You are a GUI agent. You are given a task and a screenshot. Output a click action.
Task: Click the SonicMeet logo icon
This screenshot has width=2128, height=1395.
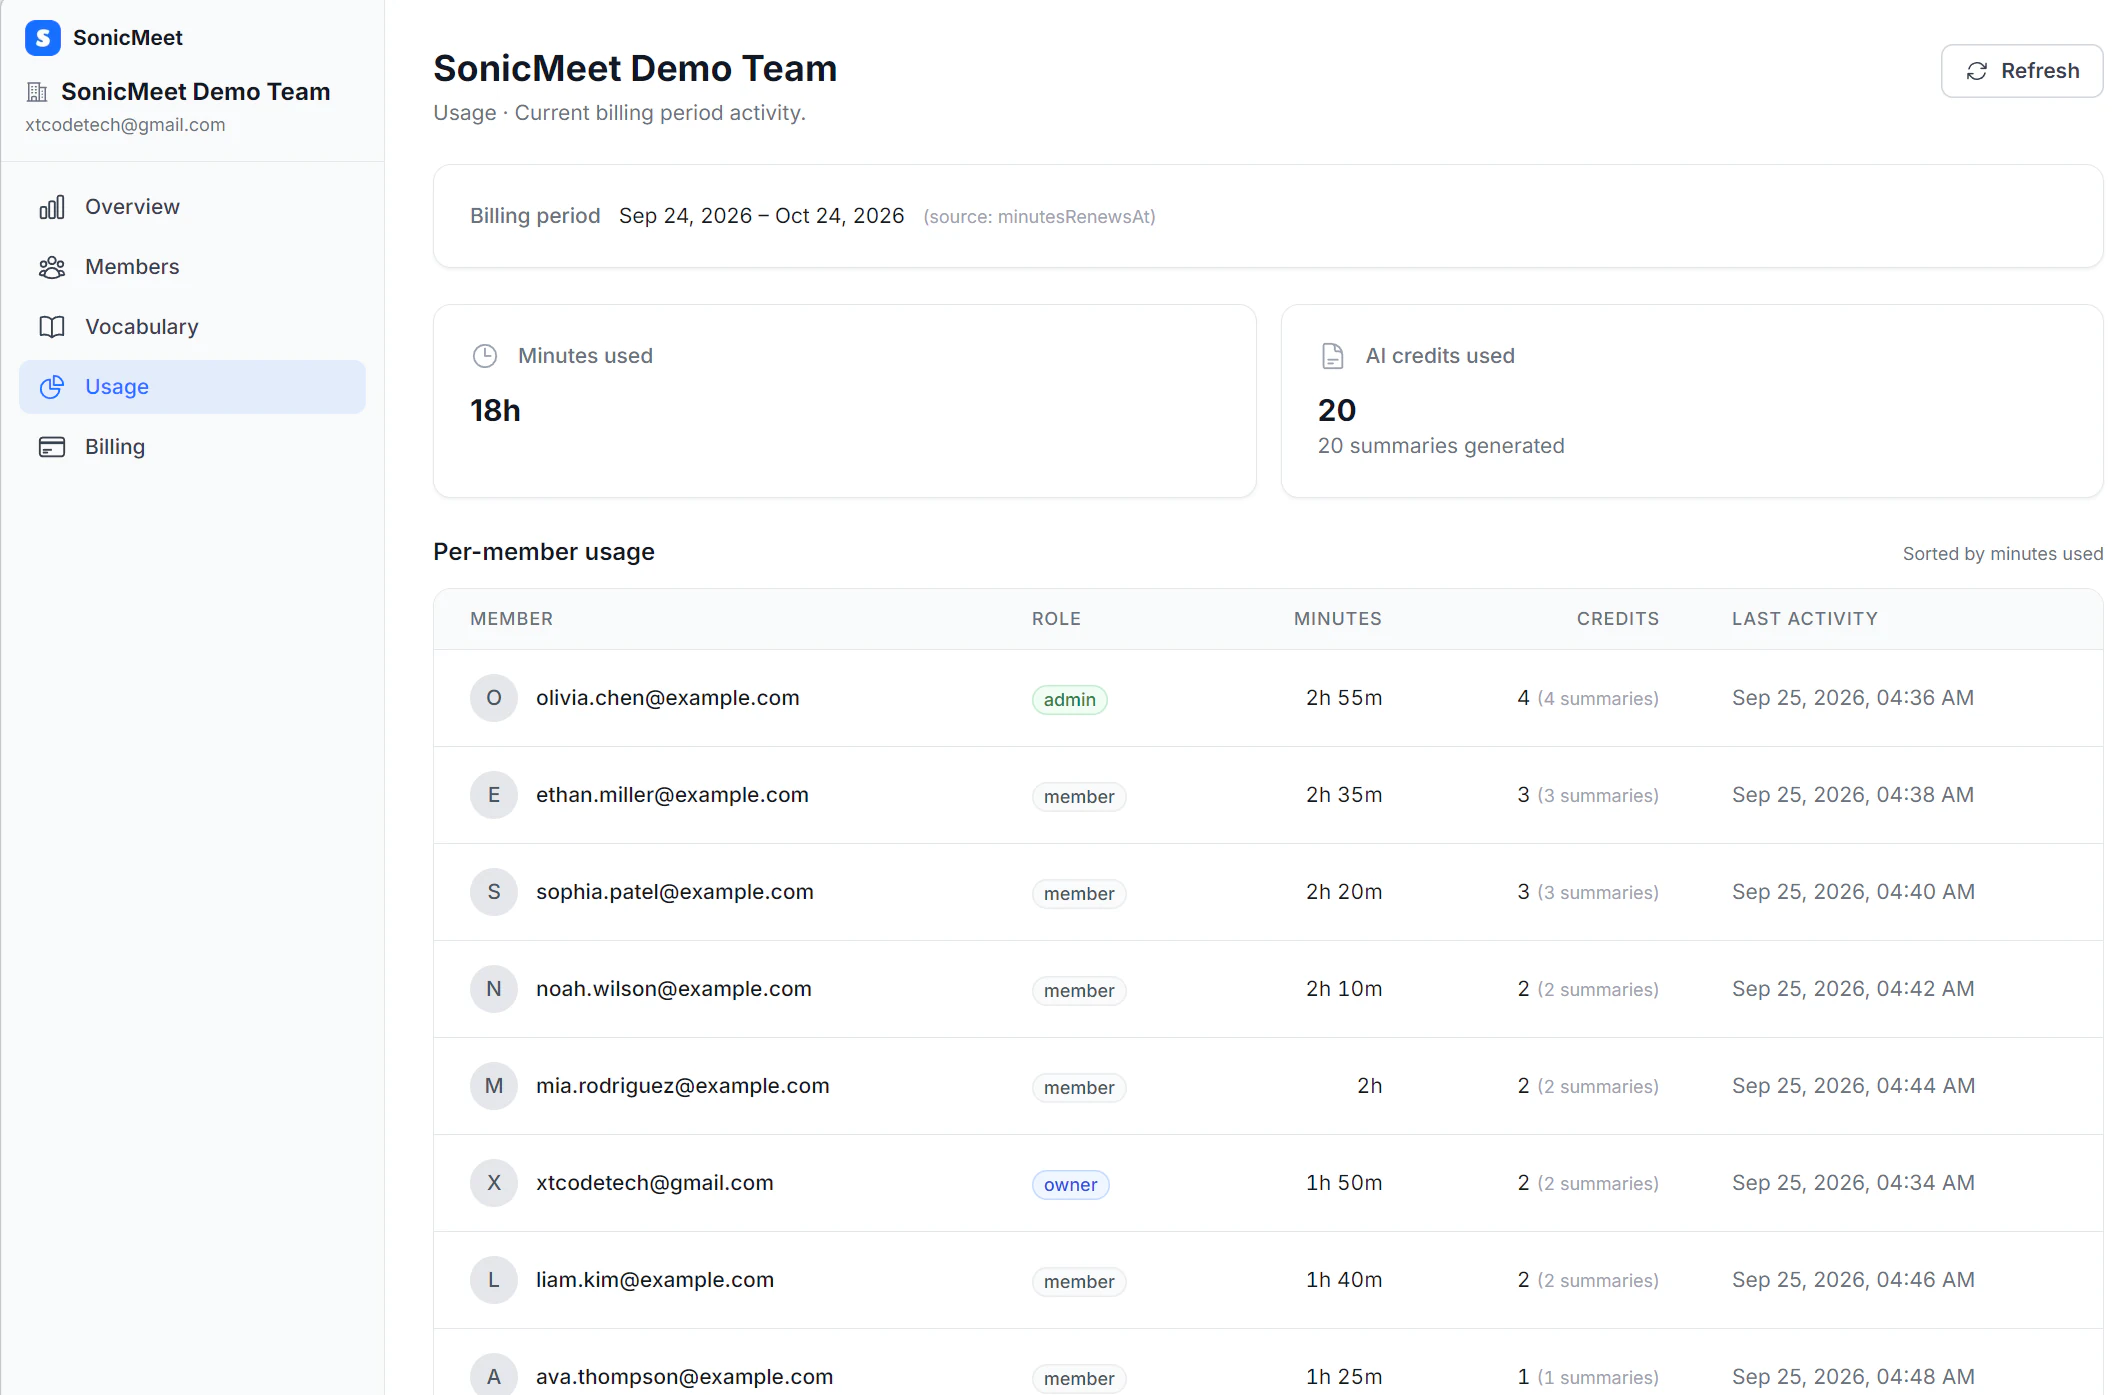tap(43, 38)
